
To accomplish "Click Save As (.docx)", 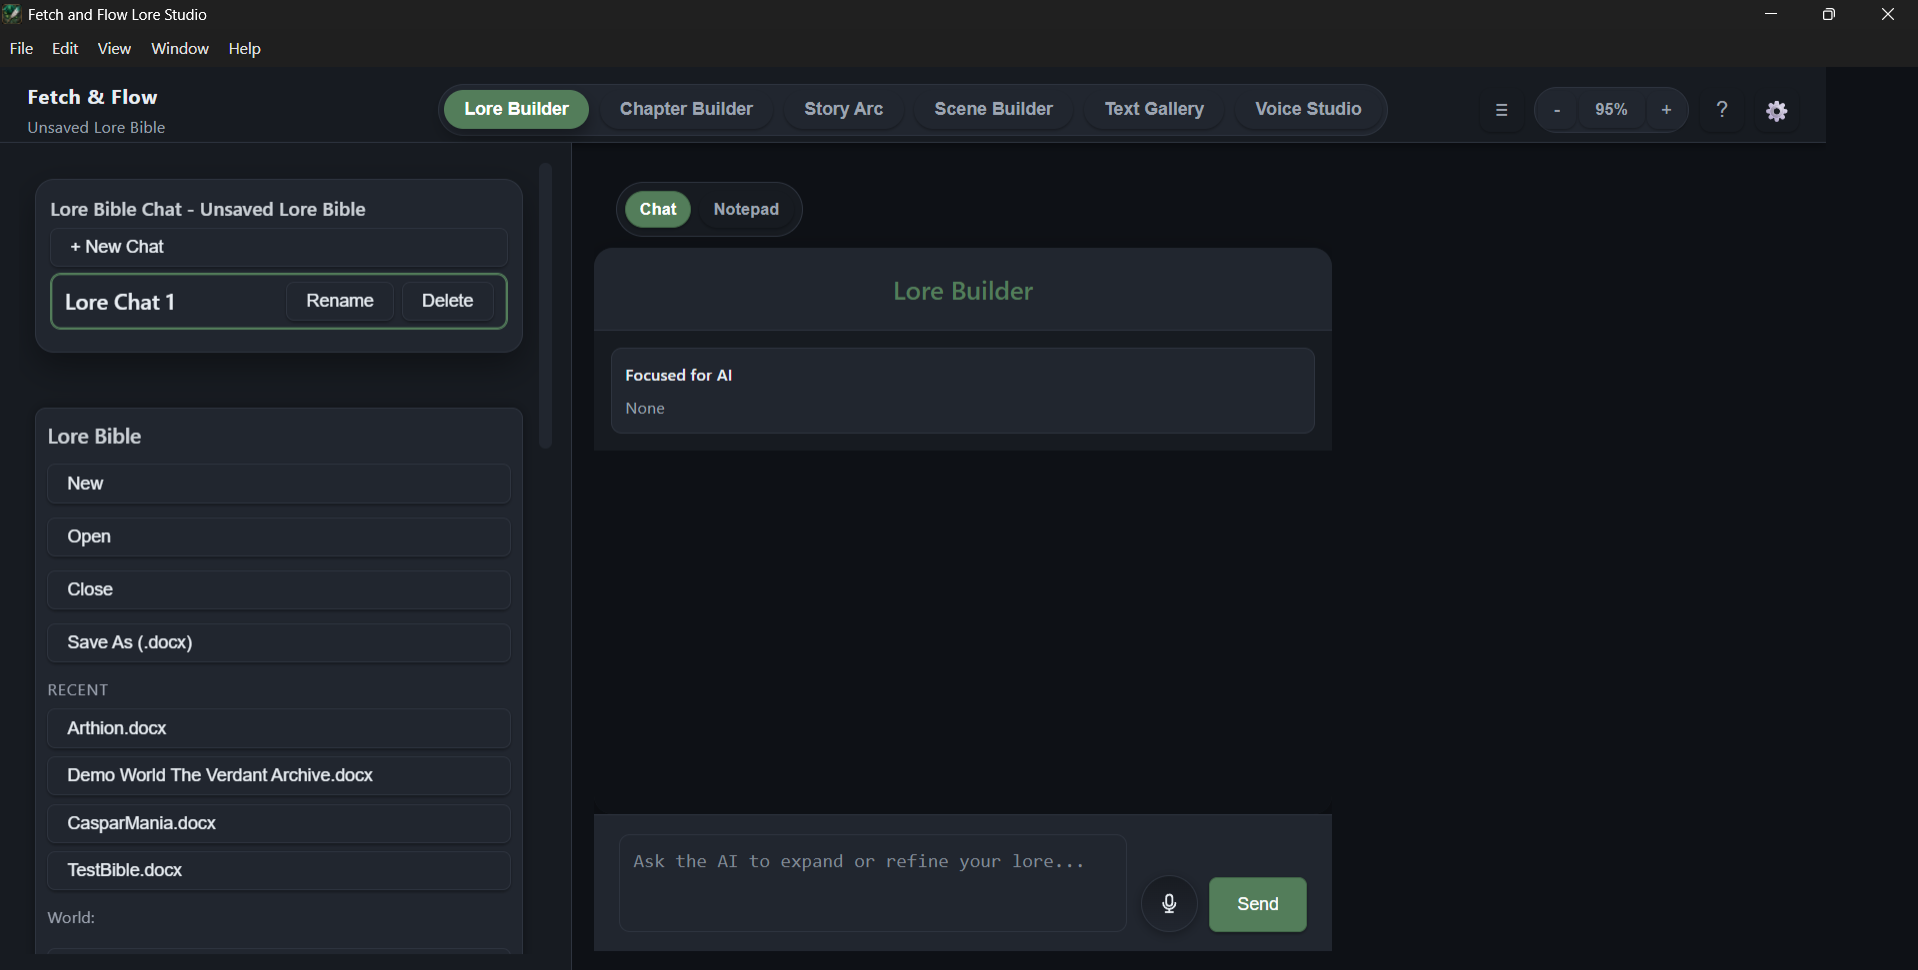I will coord(279,643).
